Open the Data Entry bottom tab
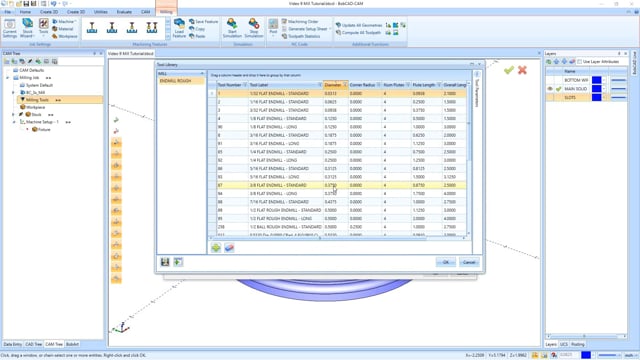Viewport: 640px width, 360px height. [x=12, y=344]
